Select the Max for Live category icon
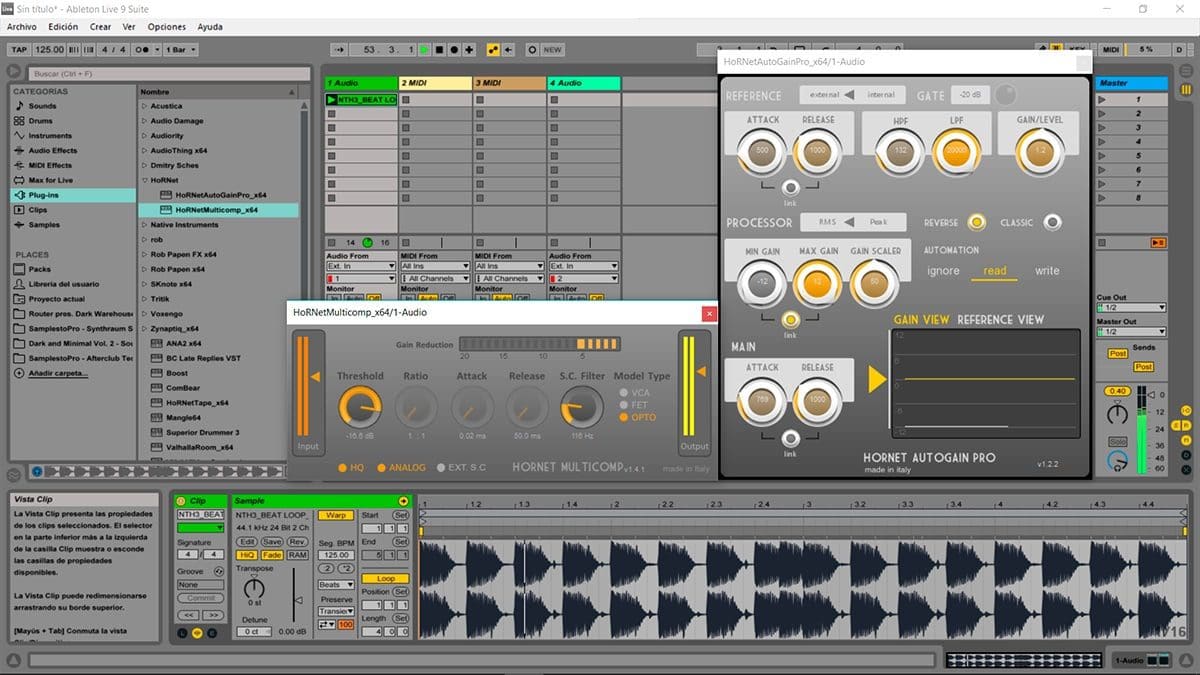1200x675 pixels. coord(18,180)
